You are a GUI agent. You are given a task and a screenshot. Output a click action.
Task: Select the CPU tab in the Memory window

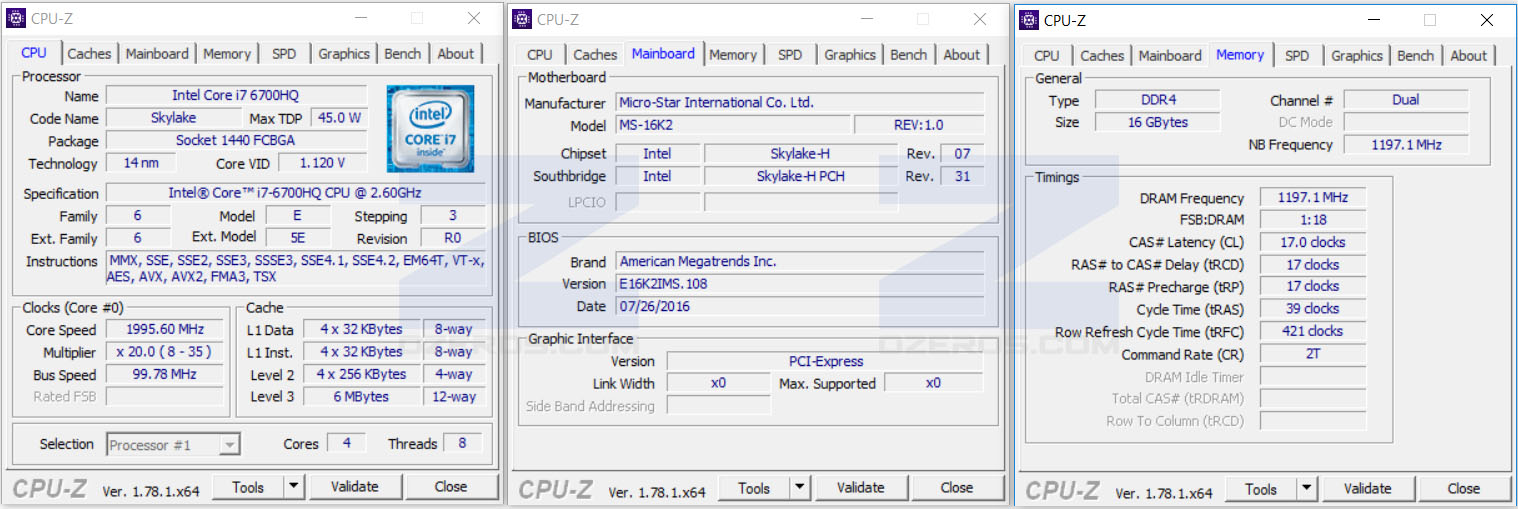click(1046, 56)
